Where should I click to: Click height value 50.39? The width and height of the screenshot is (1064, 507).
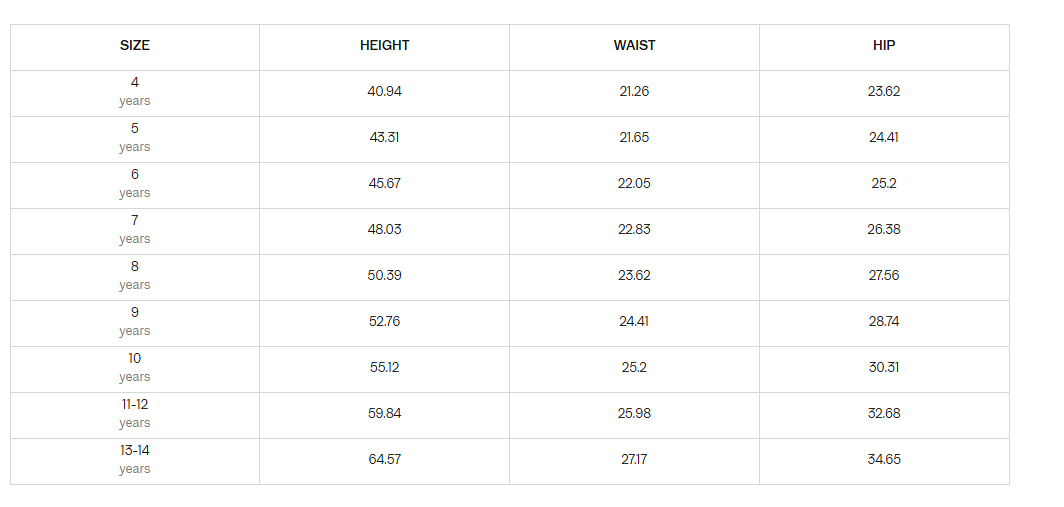384,276
